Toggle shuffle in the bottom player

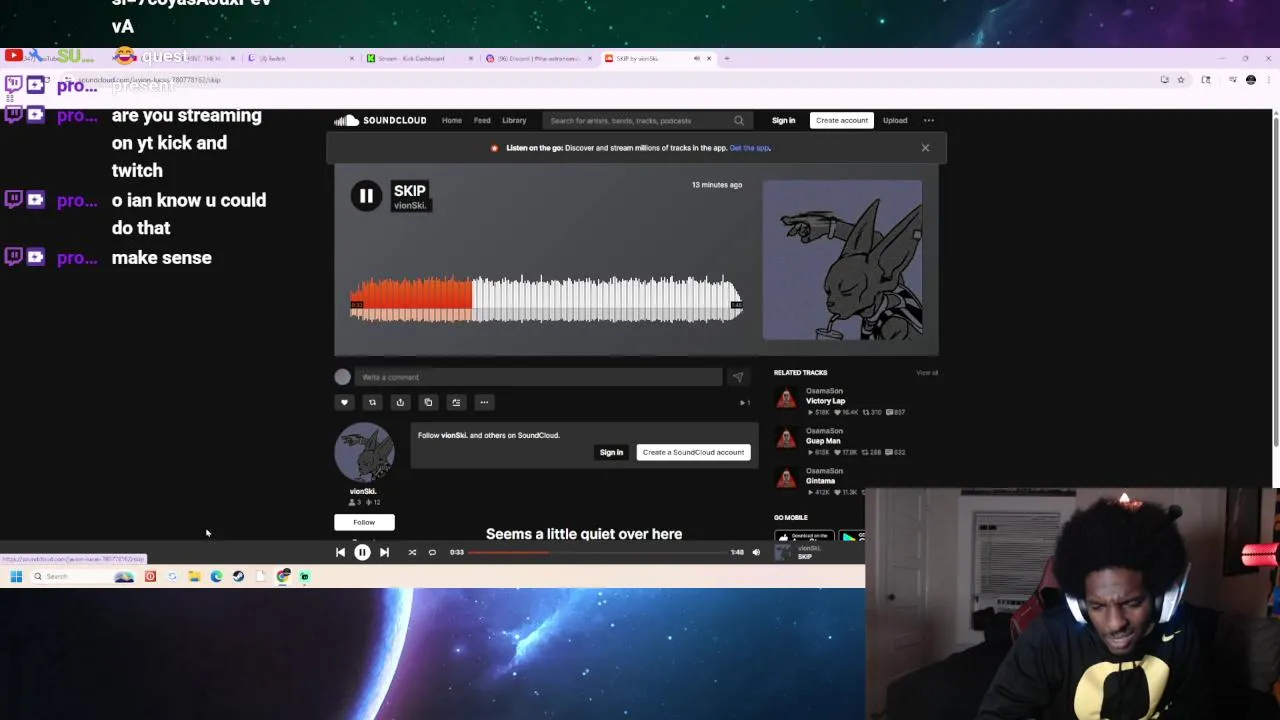[x=412, y=552]
